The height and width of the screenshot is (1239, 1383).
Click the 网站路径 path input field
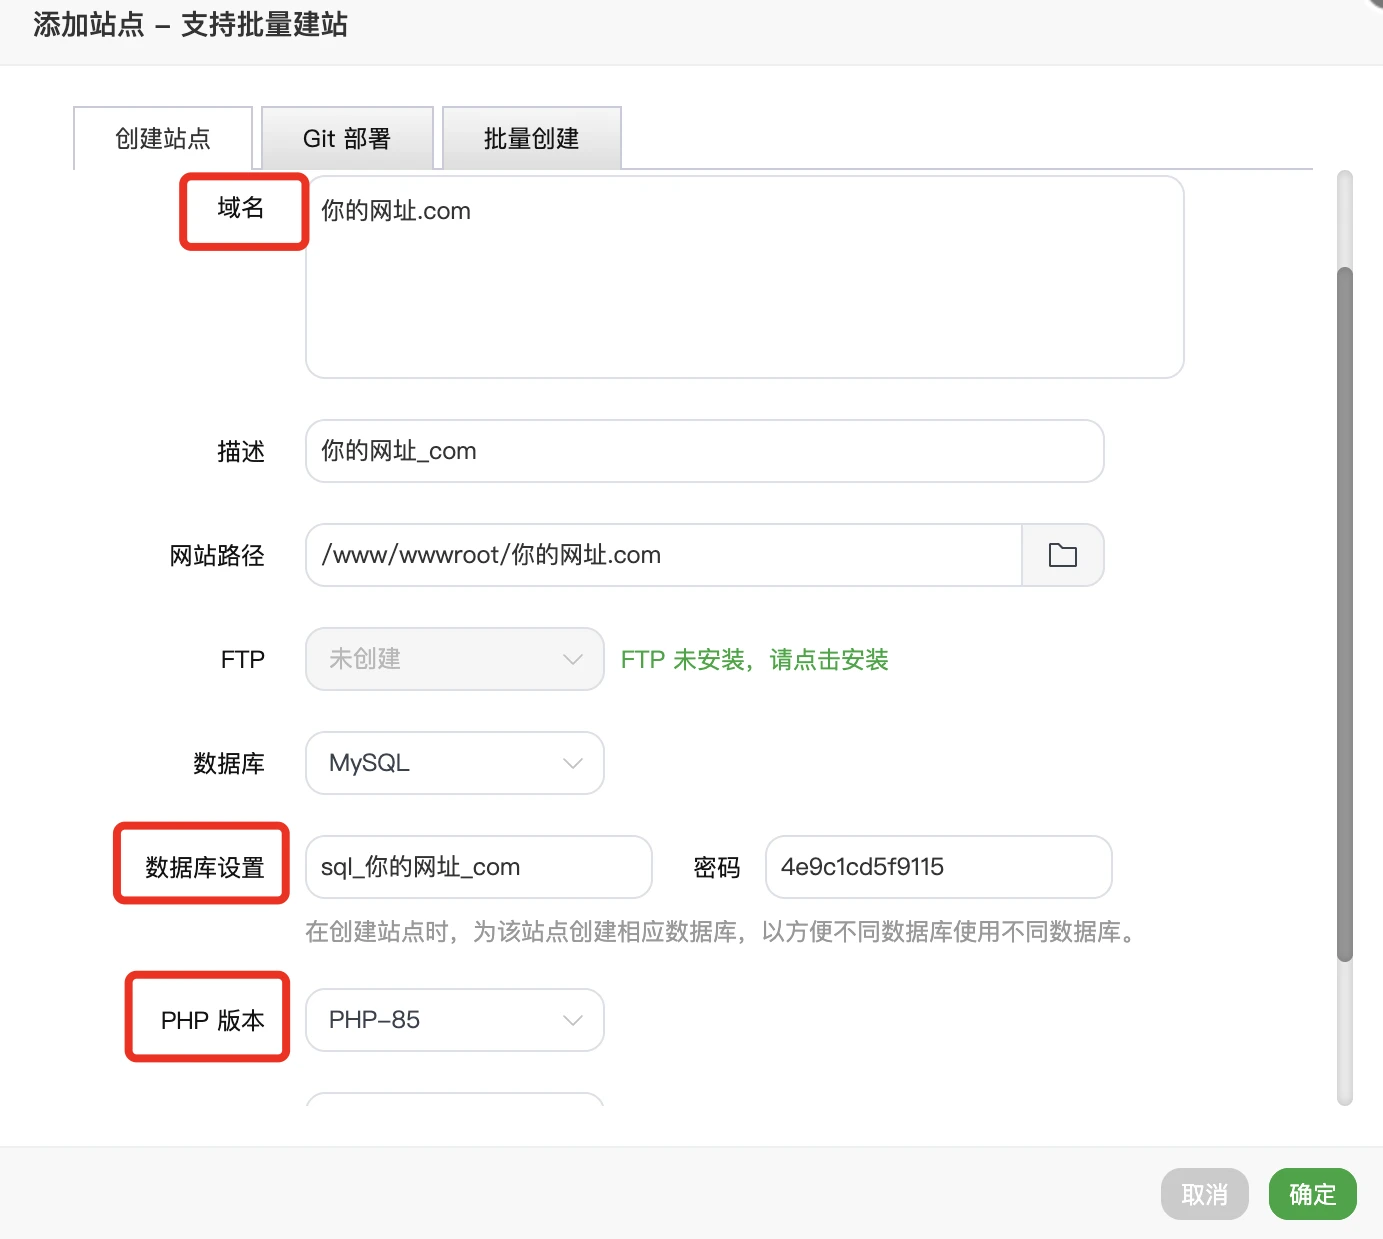663,555
